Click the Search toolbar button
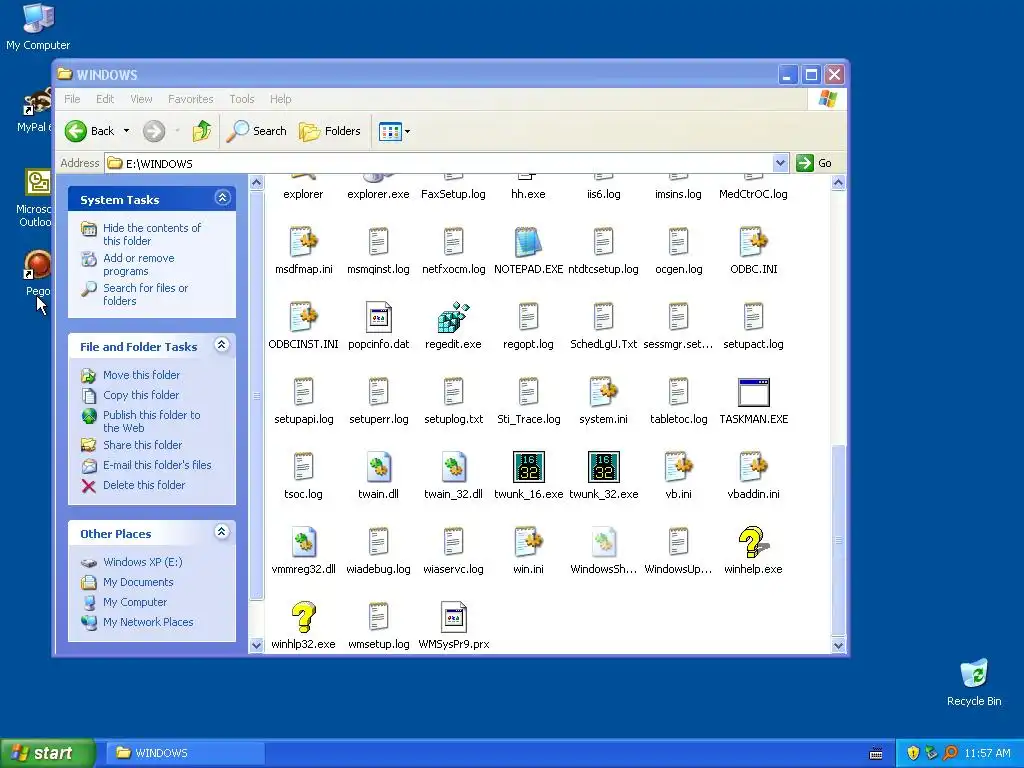This screenshot has height=768, width=1024. click(x=257, y=131)
